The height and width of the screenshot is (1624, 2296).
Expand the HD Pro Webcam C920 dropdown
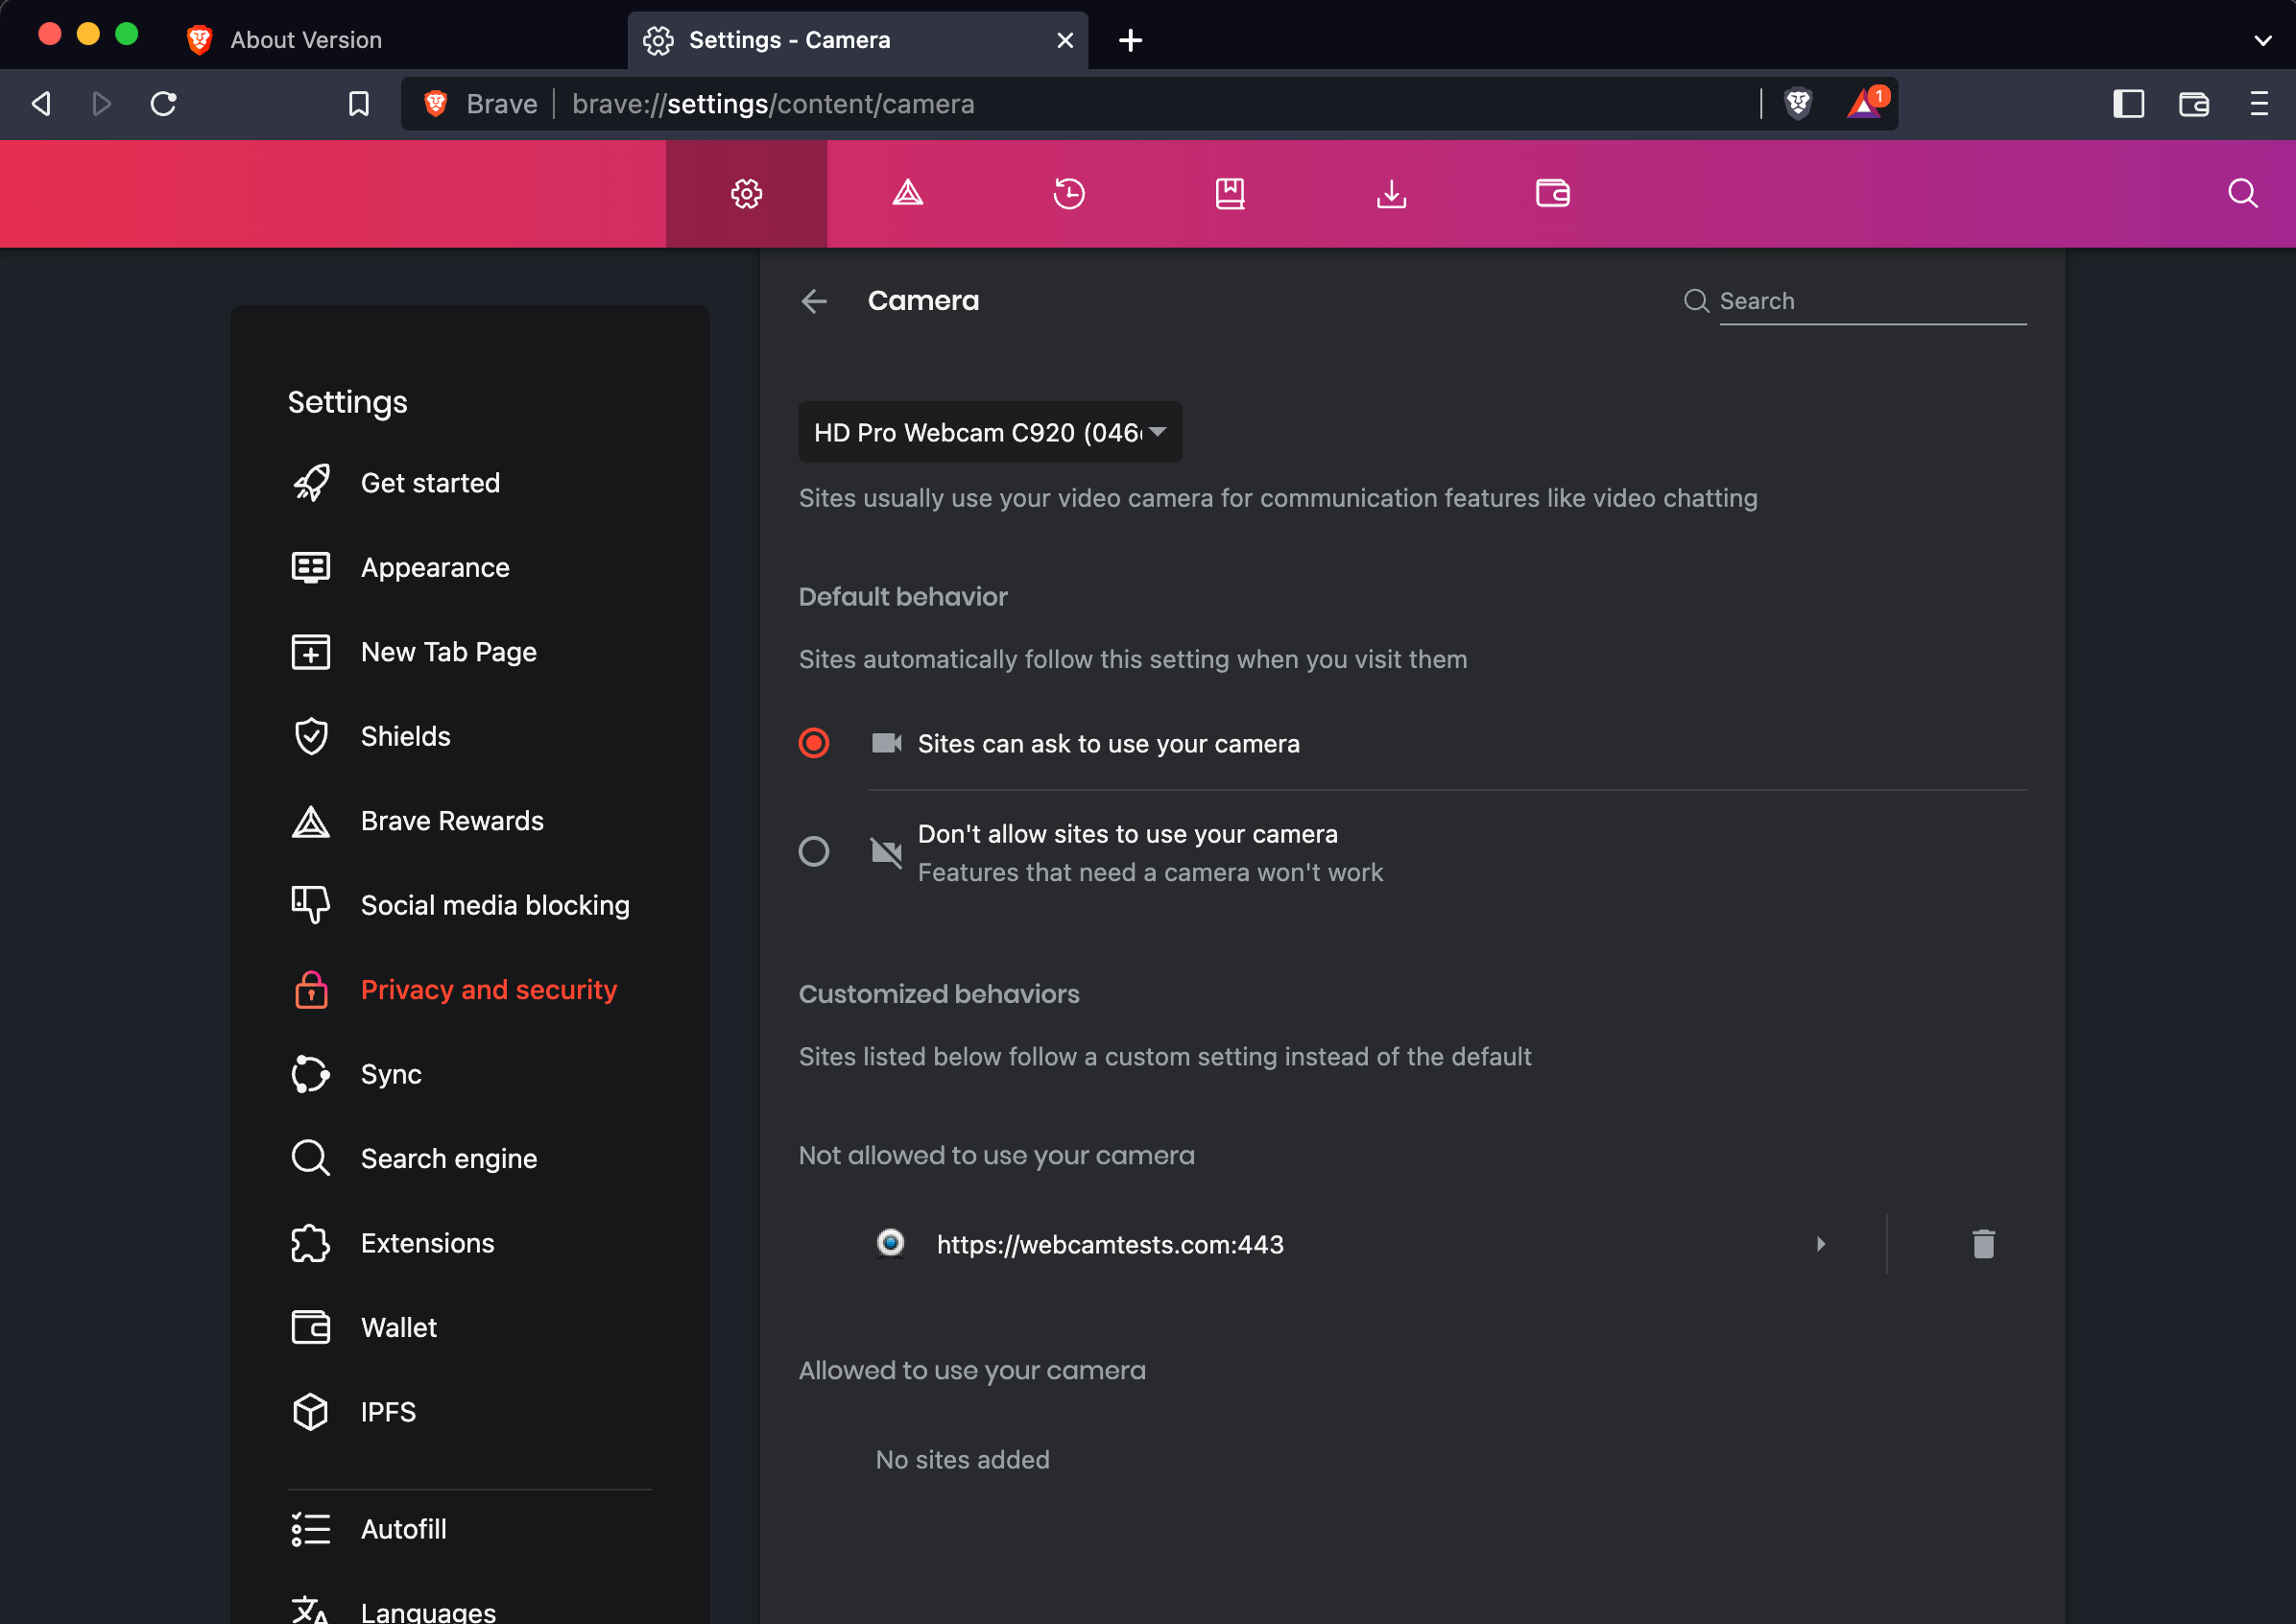click(986, 431)
